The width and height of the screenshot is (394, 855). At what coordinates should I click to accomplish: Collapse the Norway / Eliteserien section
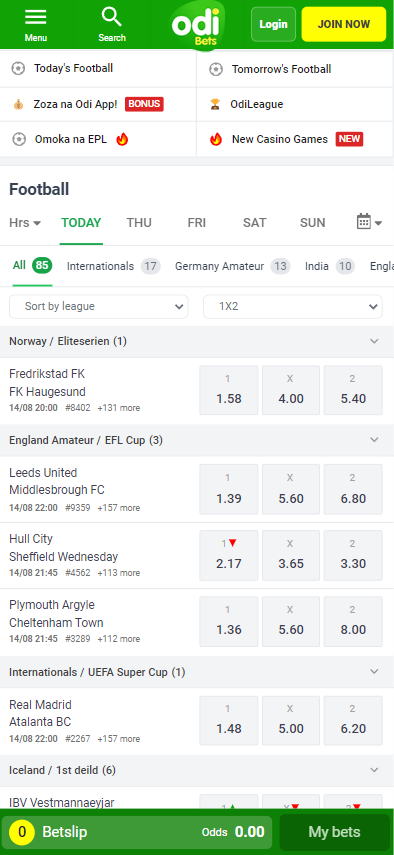point(374,341)
